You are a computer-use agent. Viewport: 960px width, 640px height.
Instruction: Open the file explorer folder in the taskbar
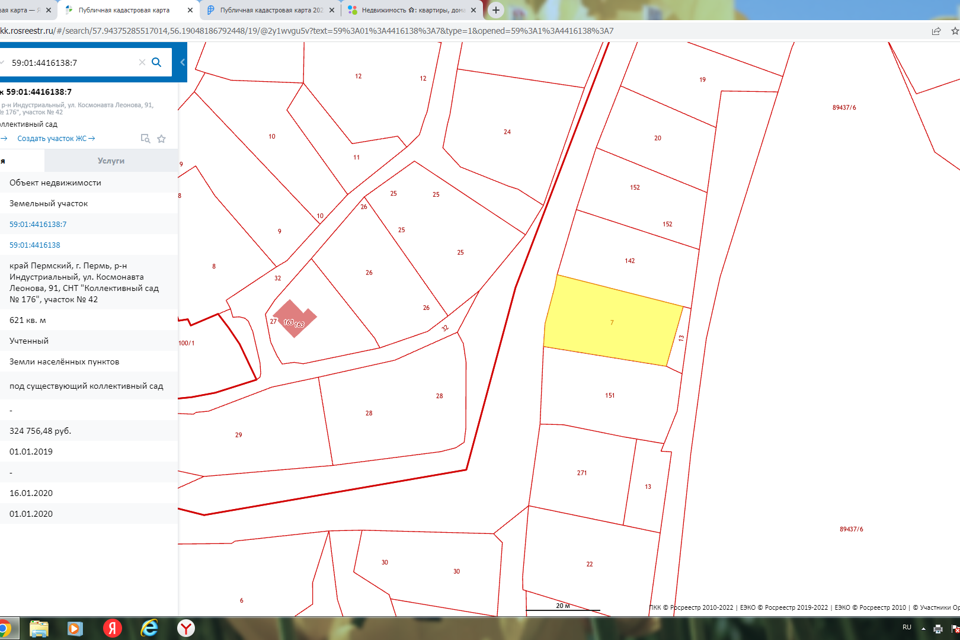(x=38, y=628)
